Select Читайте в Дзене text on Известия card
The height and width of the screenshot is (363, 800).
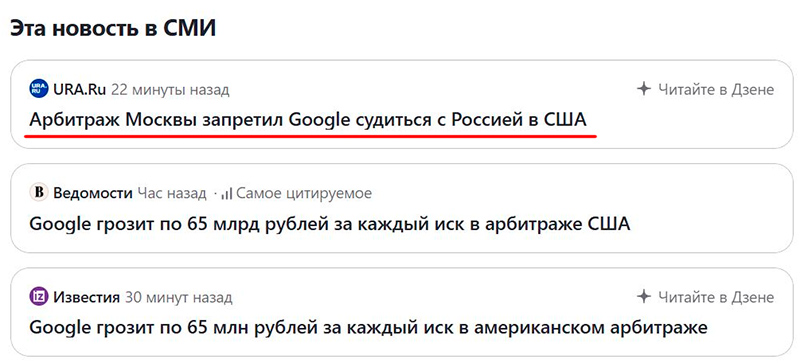(716, 297)
